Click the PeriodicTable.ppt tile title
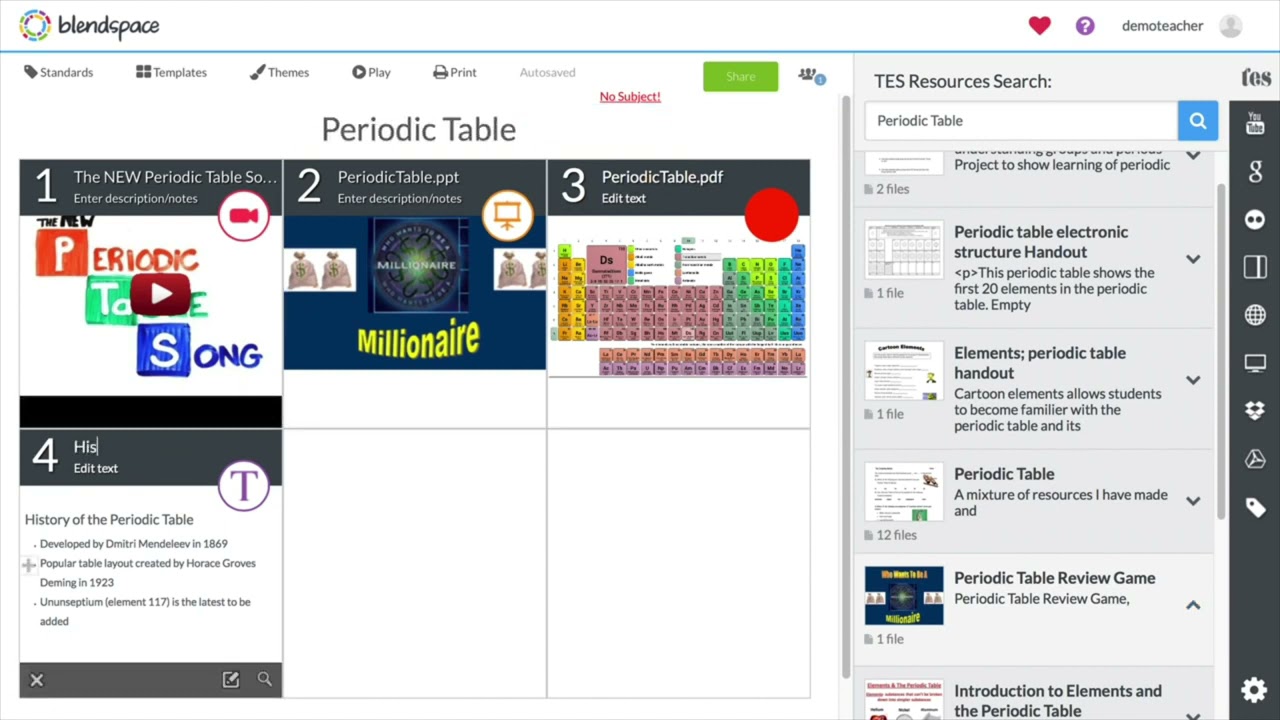 click(x=398, y=177)
